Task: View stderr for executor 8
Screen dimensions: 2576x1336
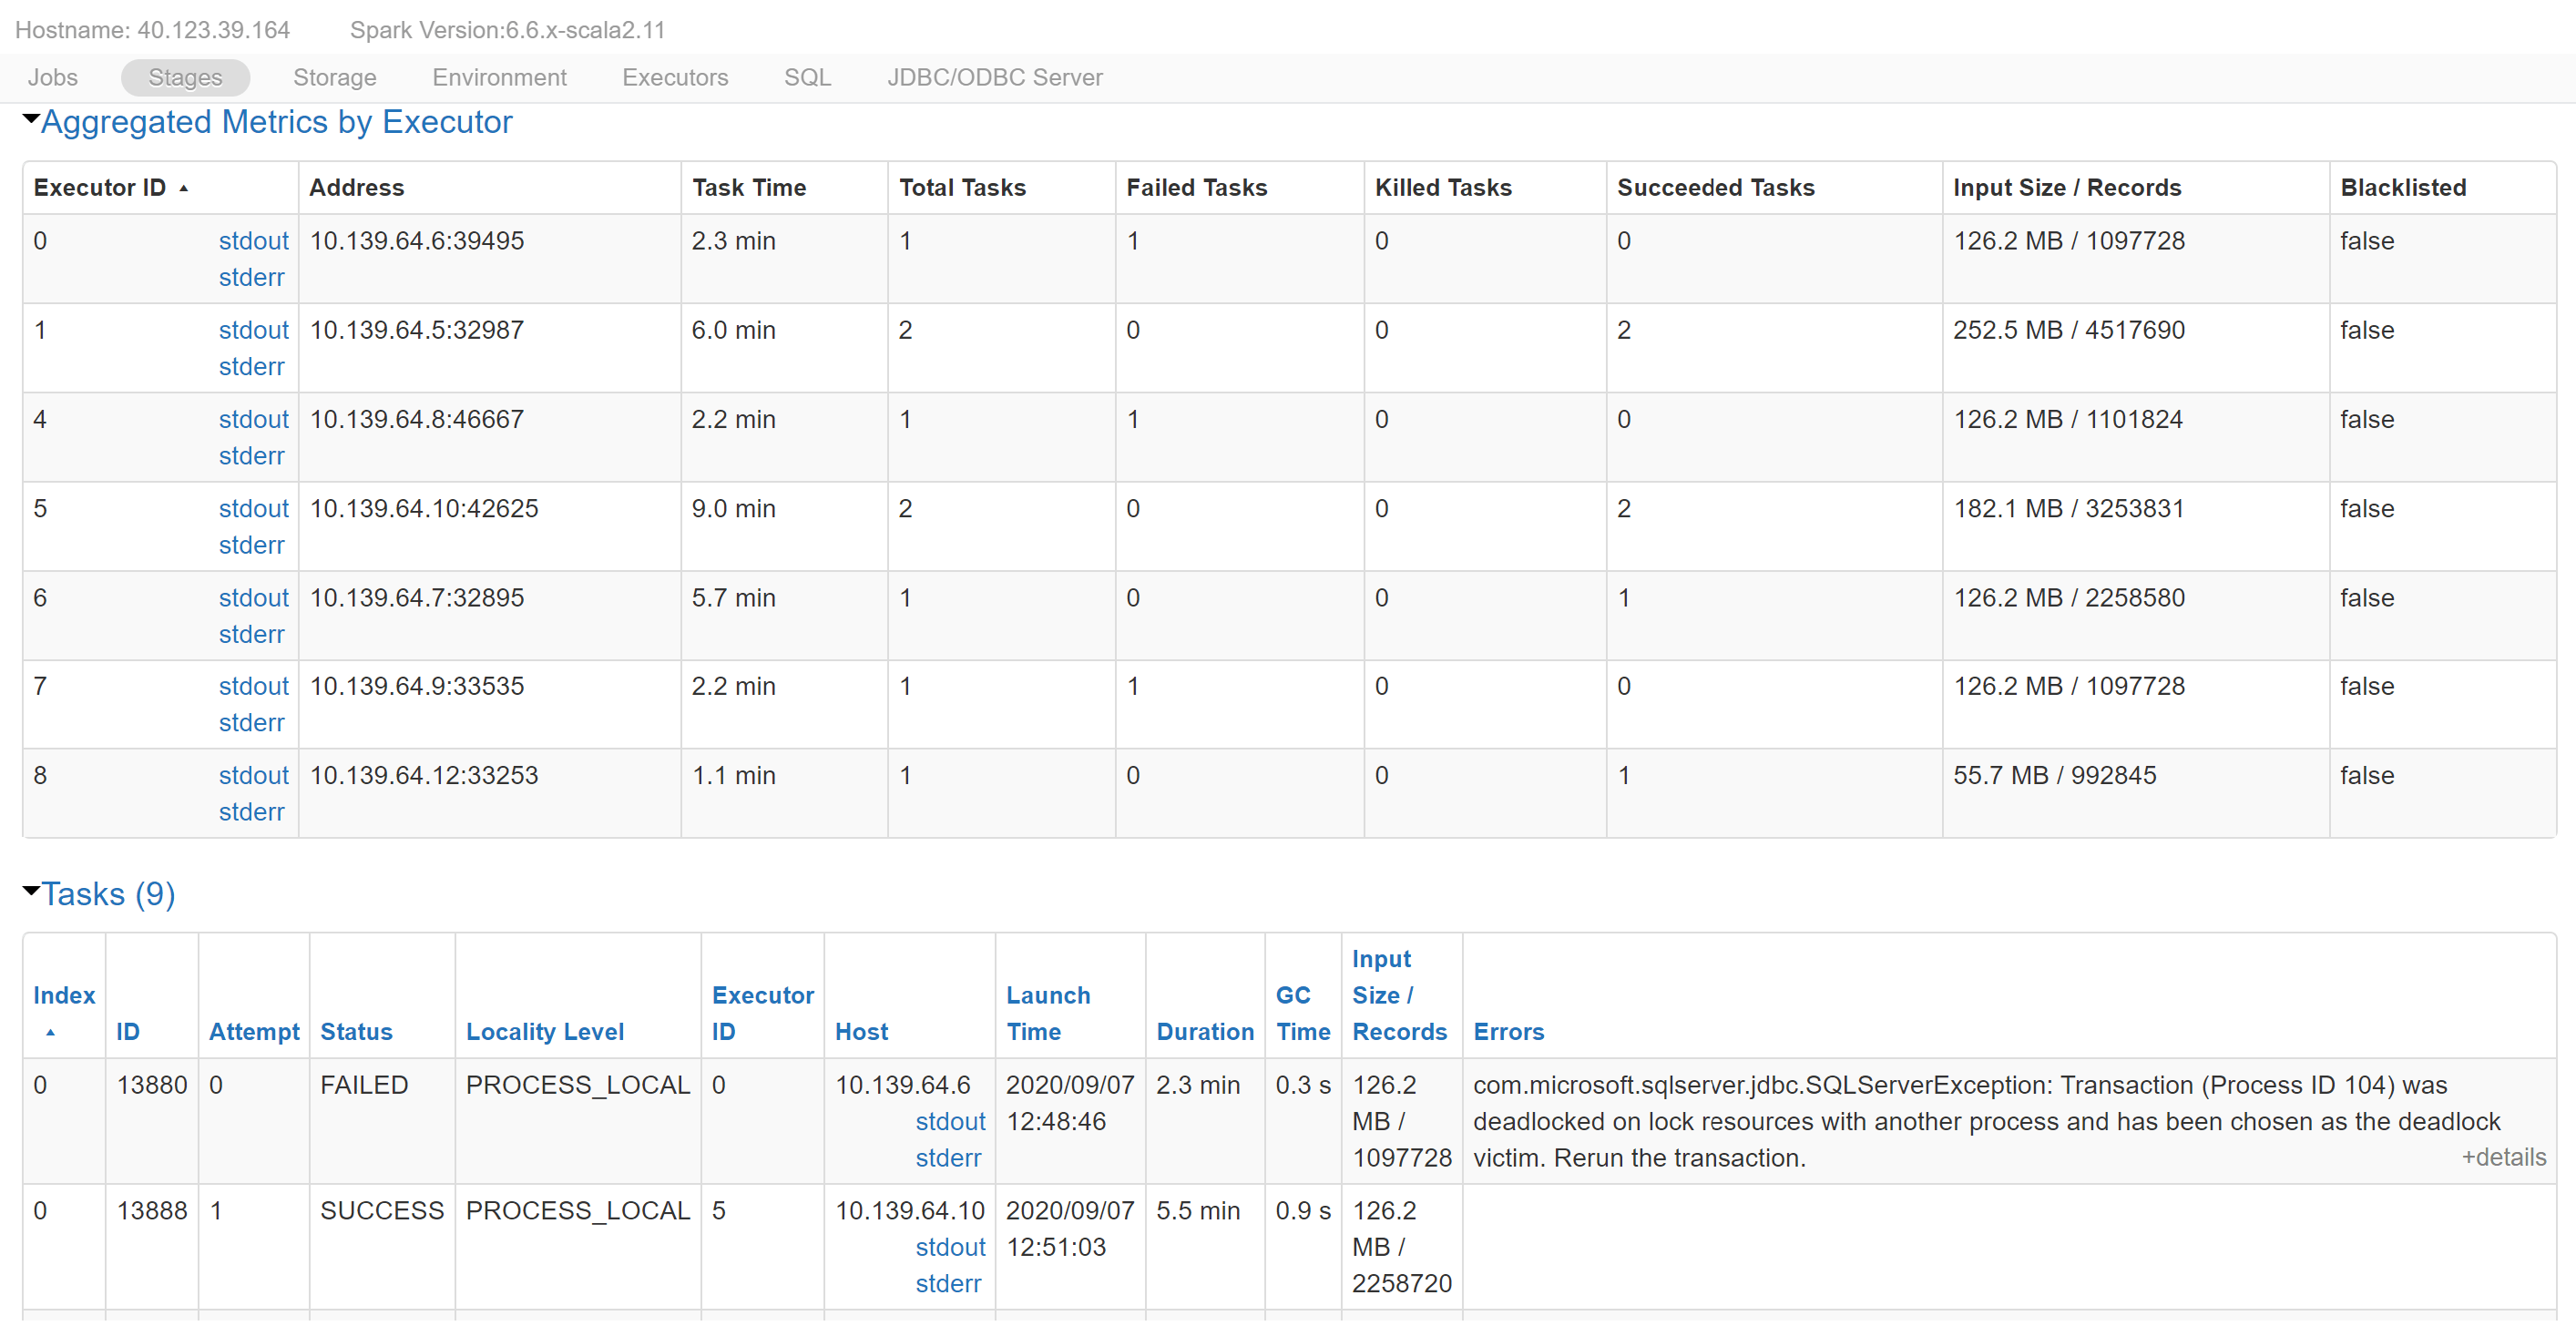Action: (250, 811)
